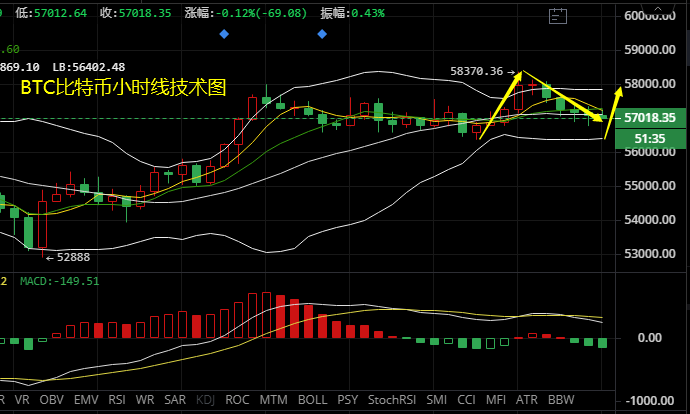The height and width of the screenshot is (414, 690).
Task: Select the ROC indicator tab
Action: (237, 399)
